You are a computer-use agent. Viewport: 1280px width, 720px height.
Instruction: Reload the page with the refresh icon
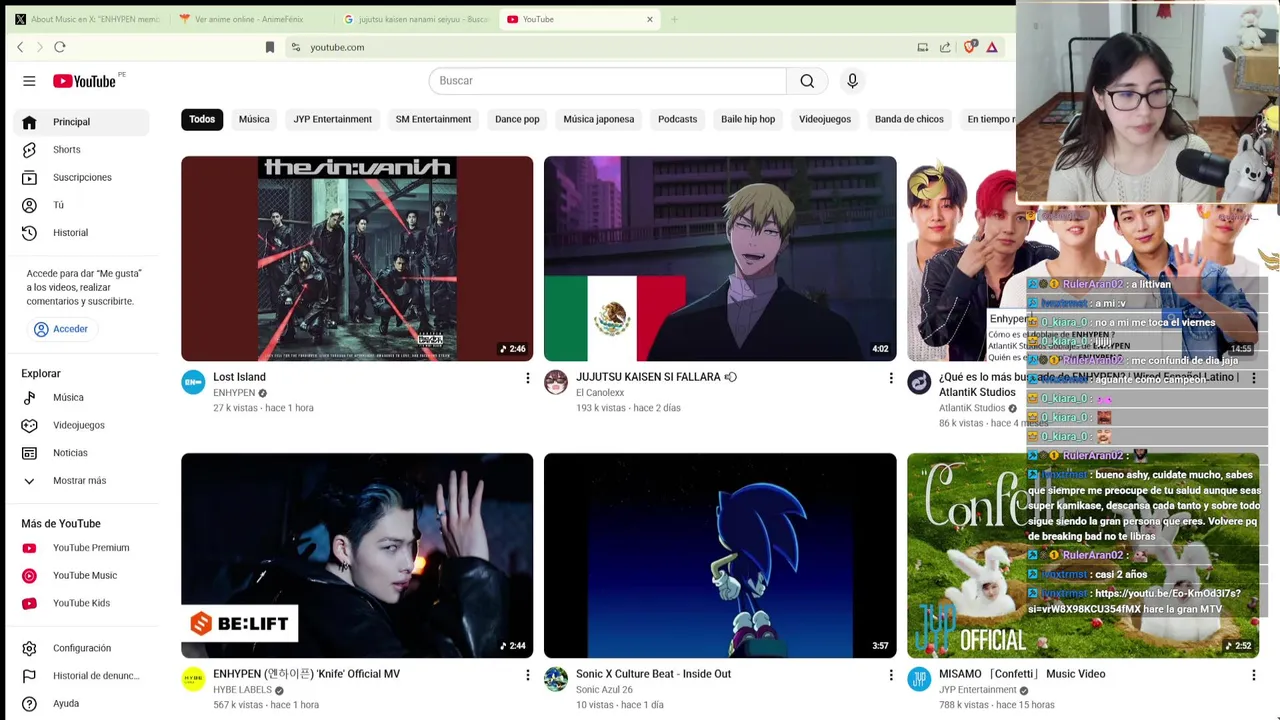[x=60, y=47]
